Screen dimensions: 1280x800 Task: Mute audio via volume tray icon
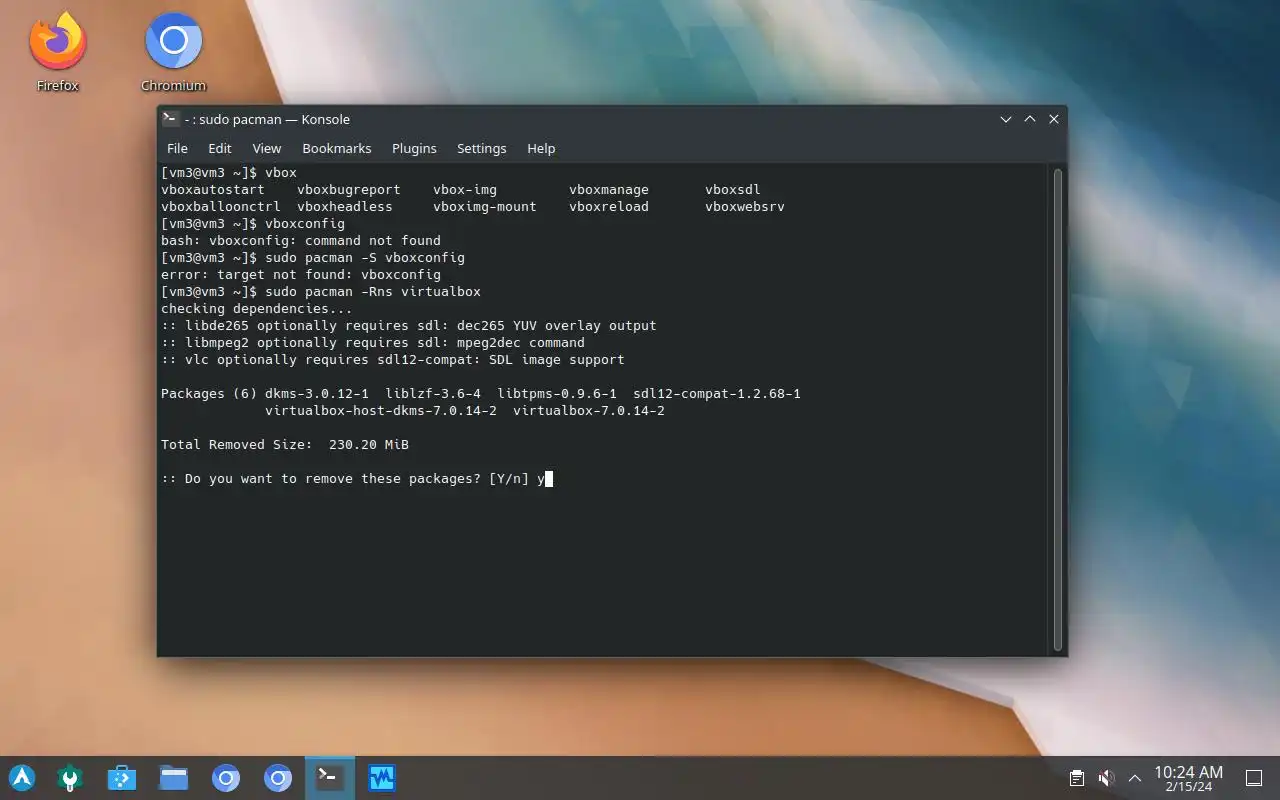point(1106,778)
